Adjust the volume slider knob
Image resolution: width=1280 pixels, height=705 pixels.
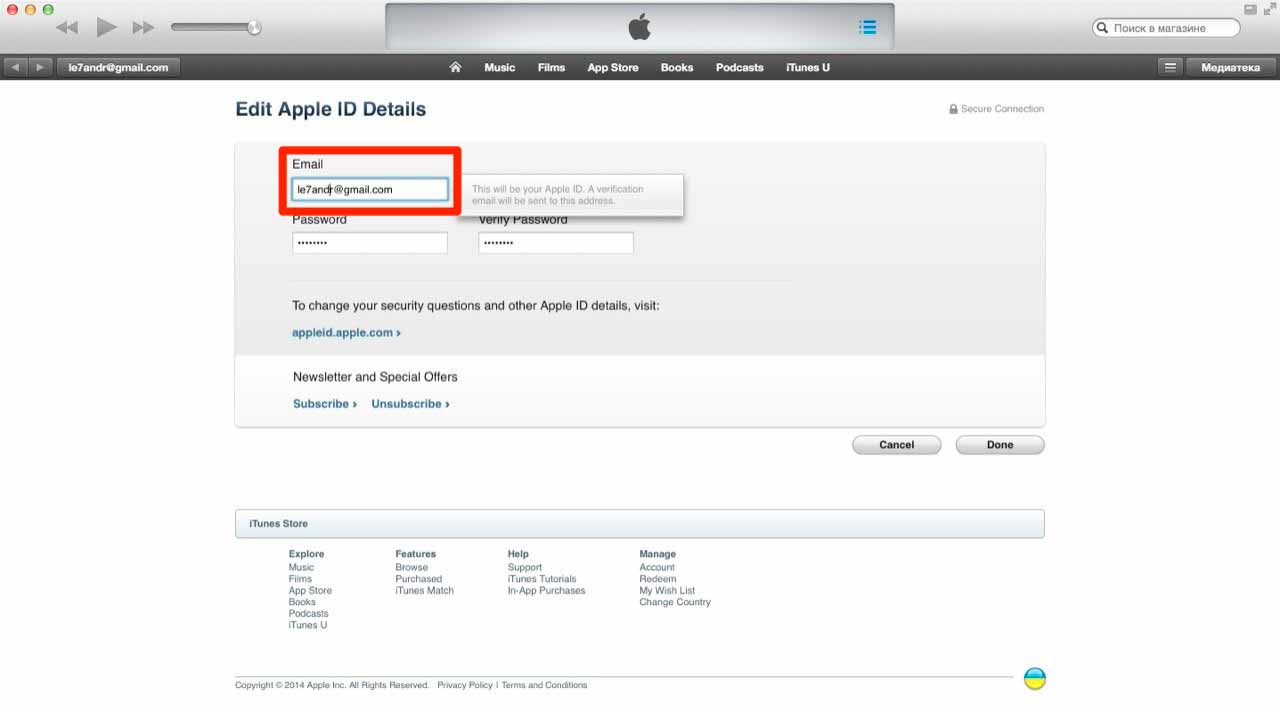click(254, 28)
